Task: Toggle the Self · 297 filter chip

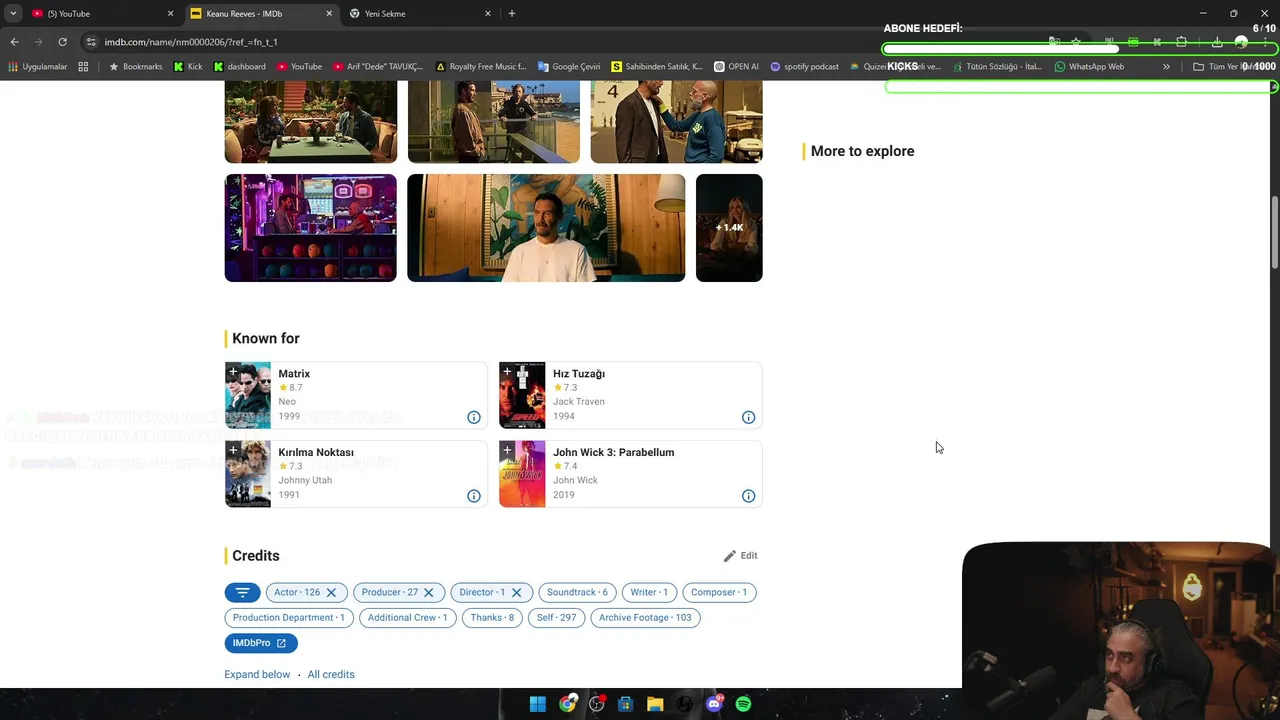Action: (x=556, y=618)
